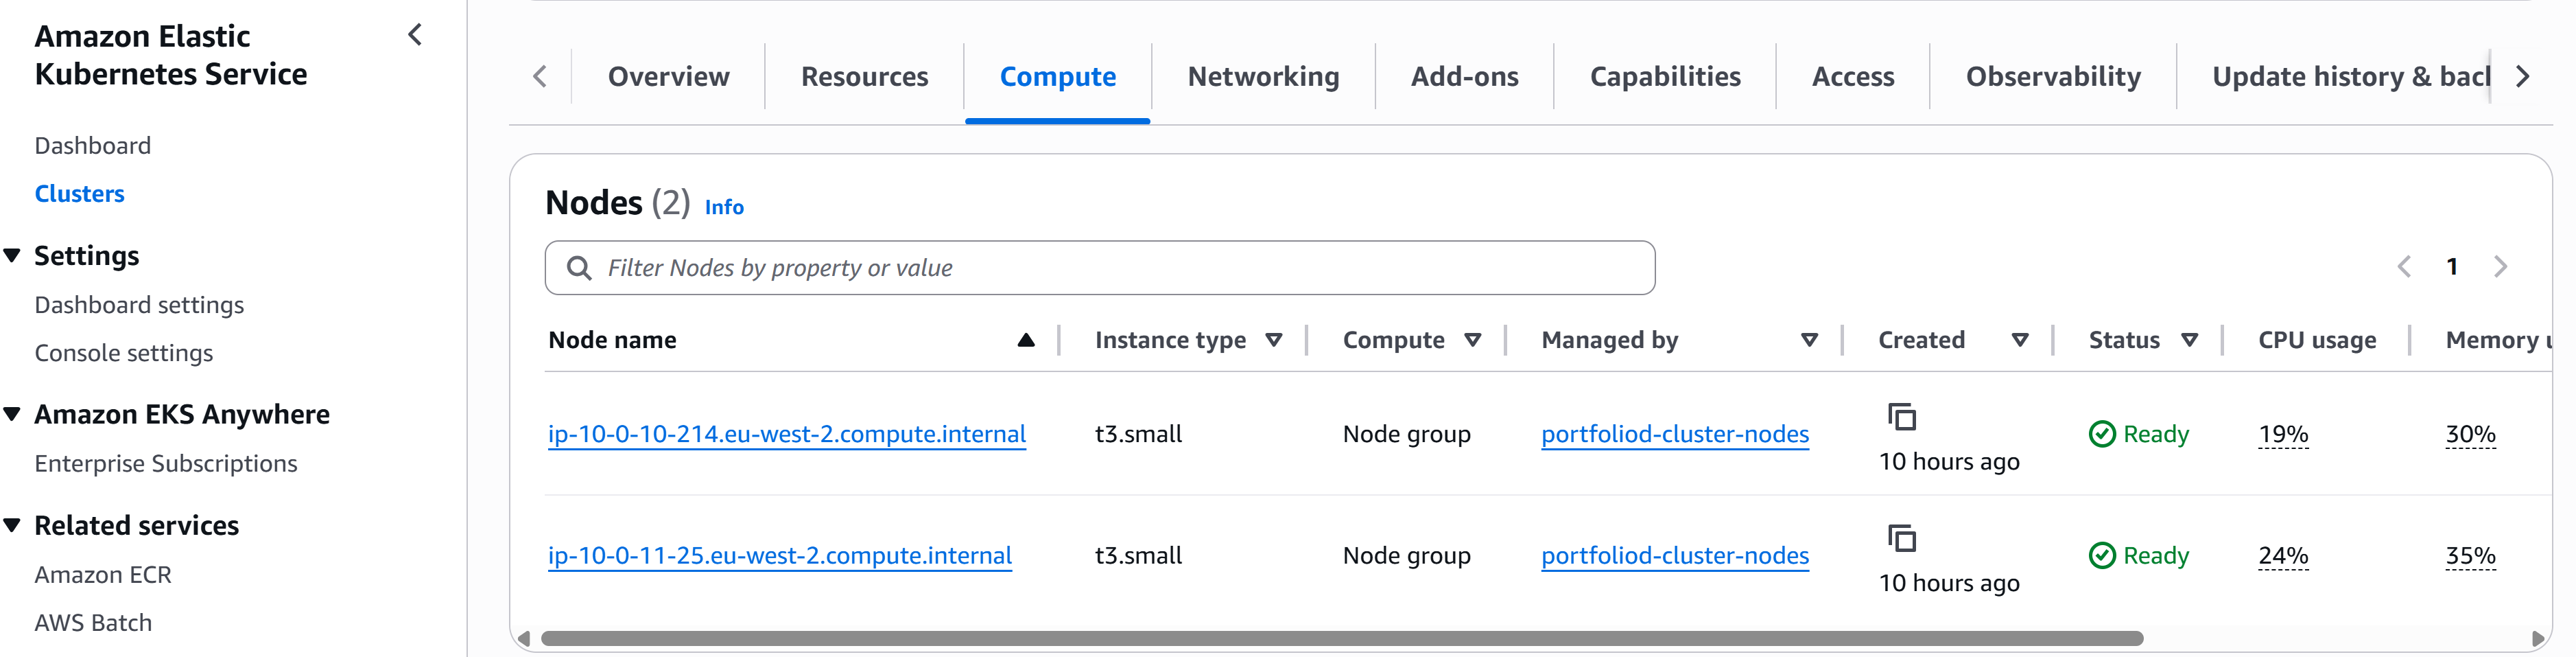Viewport: 2576px width, 657px height.
Task: Open node ip-10-0-10-214.eu-west-2.compute.internal
Action: click(x=787, y=434)
